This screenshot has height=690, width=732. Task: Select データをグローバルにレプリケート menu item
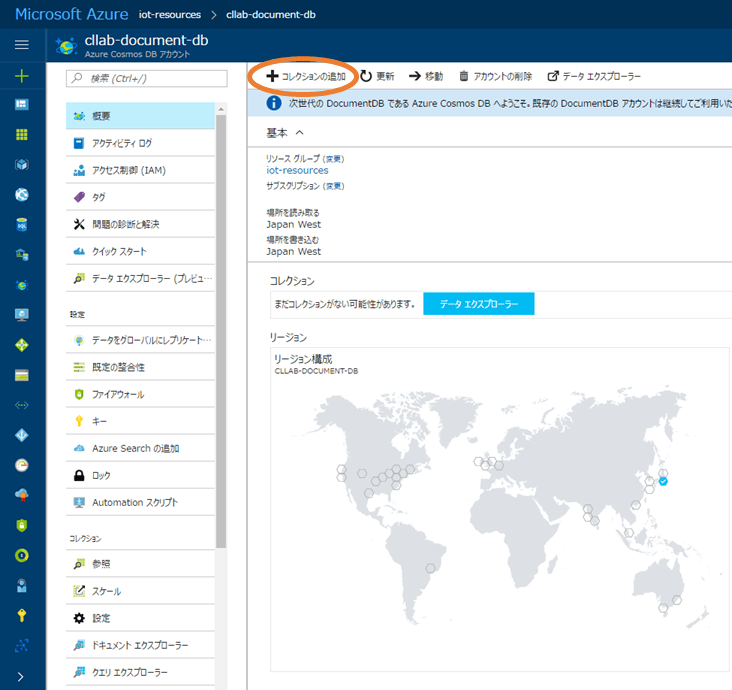point(140,340)
